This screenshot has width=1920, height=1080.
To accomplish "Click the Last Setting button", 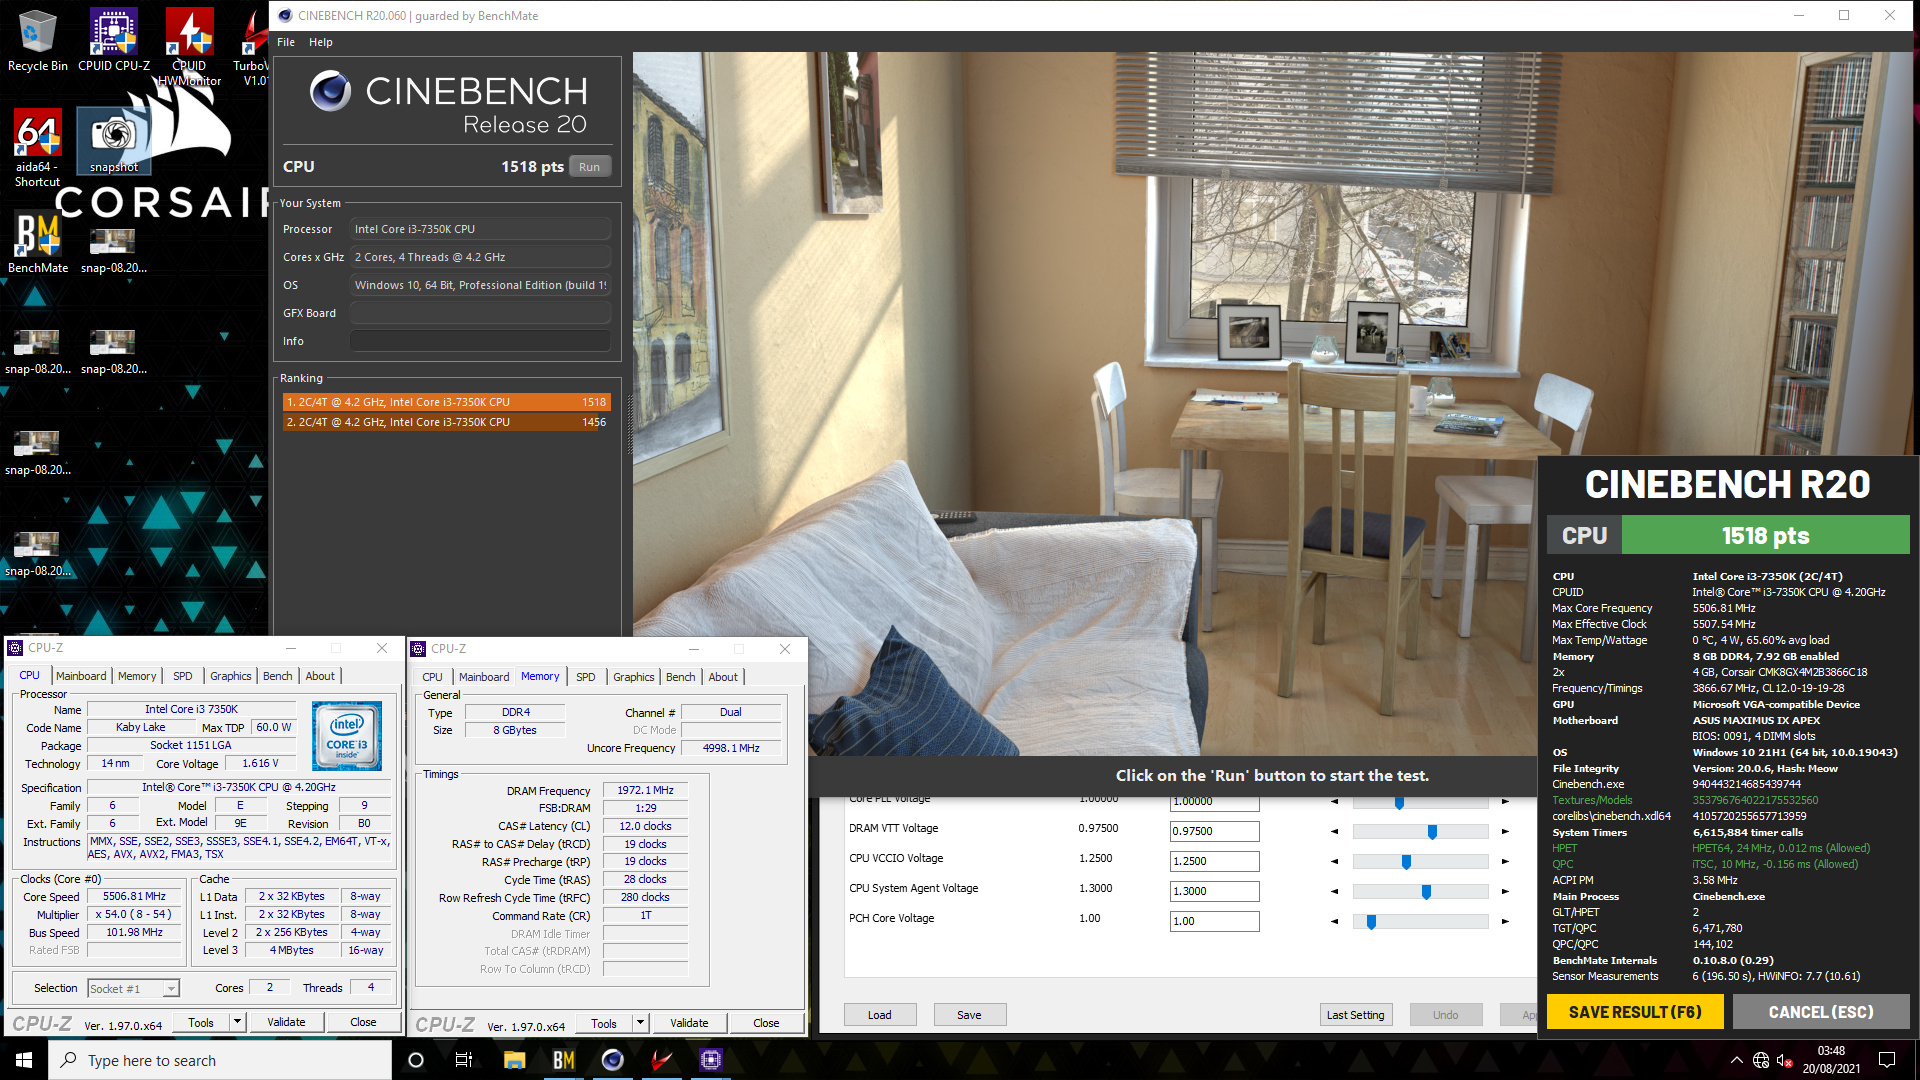I will [1356, 1015].
